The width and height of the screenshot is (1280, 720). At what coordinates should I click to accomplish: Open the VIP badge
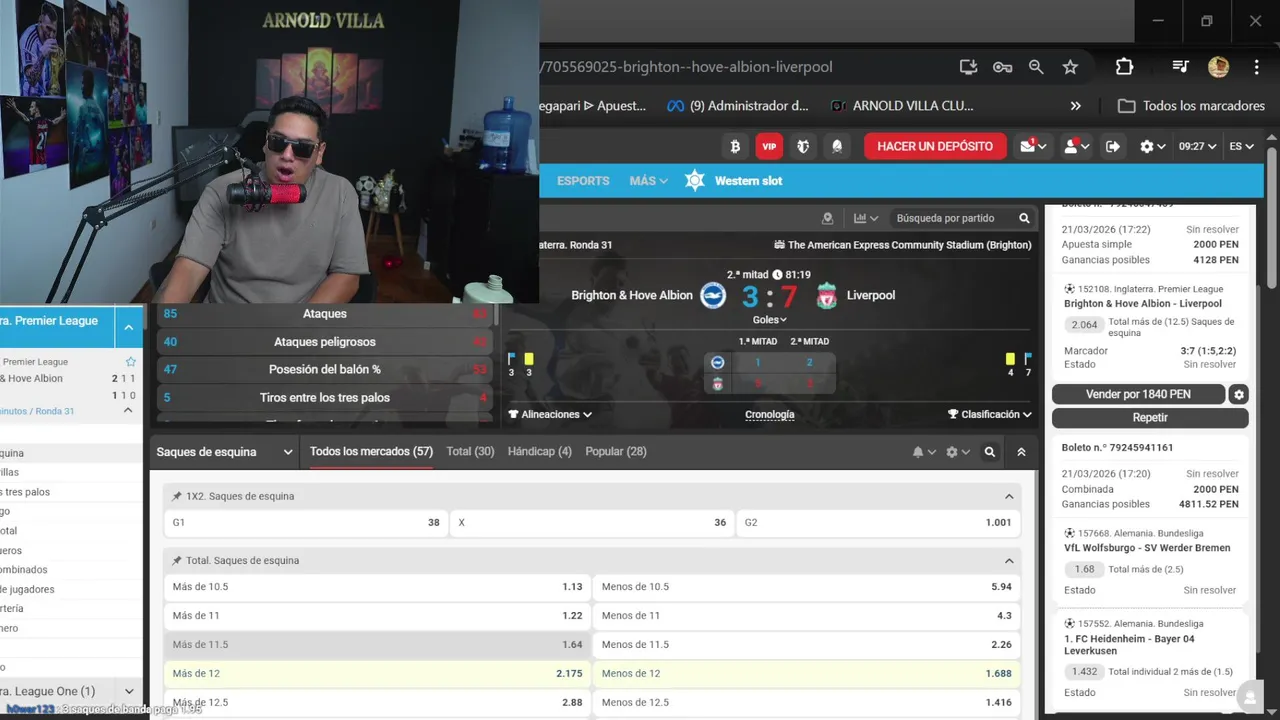pos(769,146)
